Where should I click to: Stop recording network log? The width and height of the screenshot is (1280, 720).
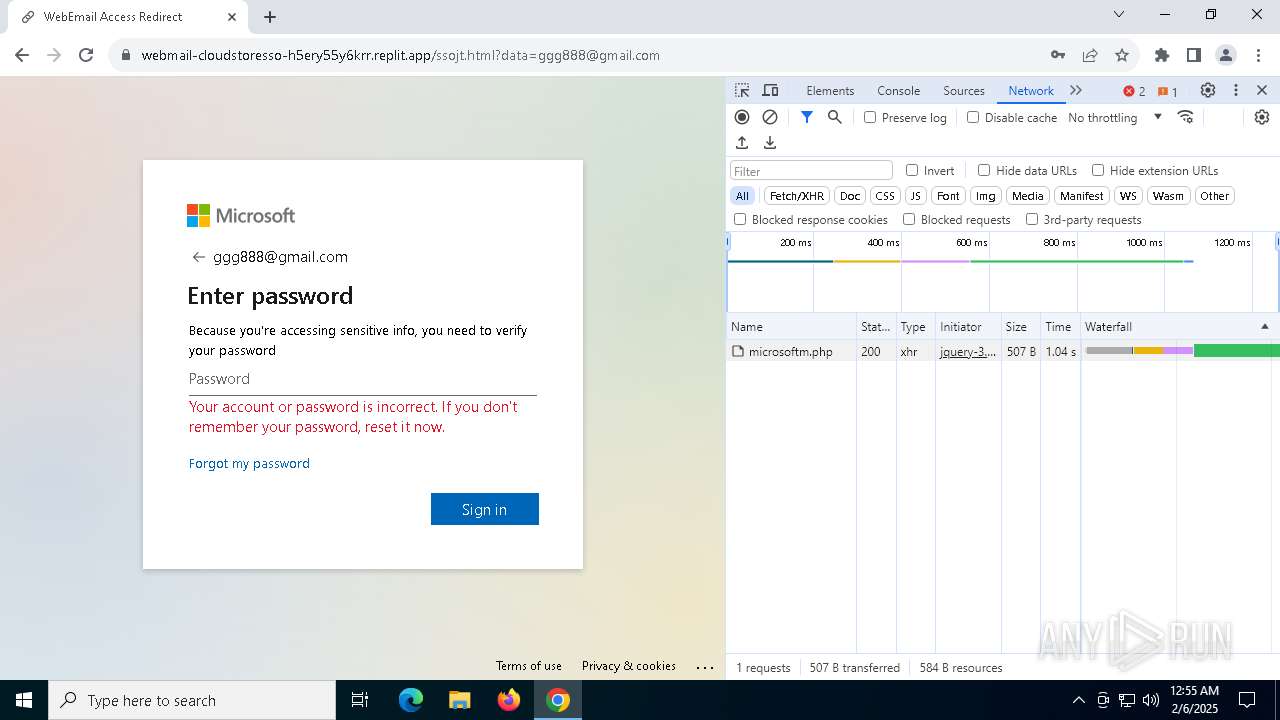(x=742, y=117)
